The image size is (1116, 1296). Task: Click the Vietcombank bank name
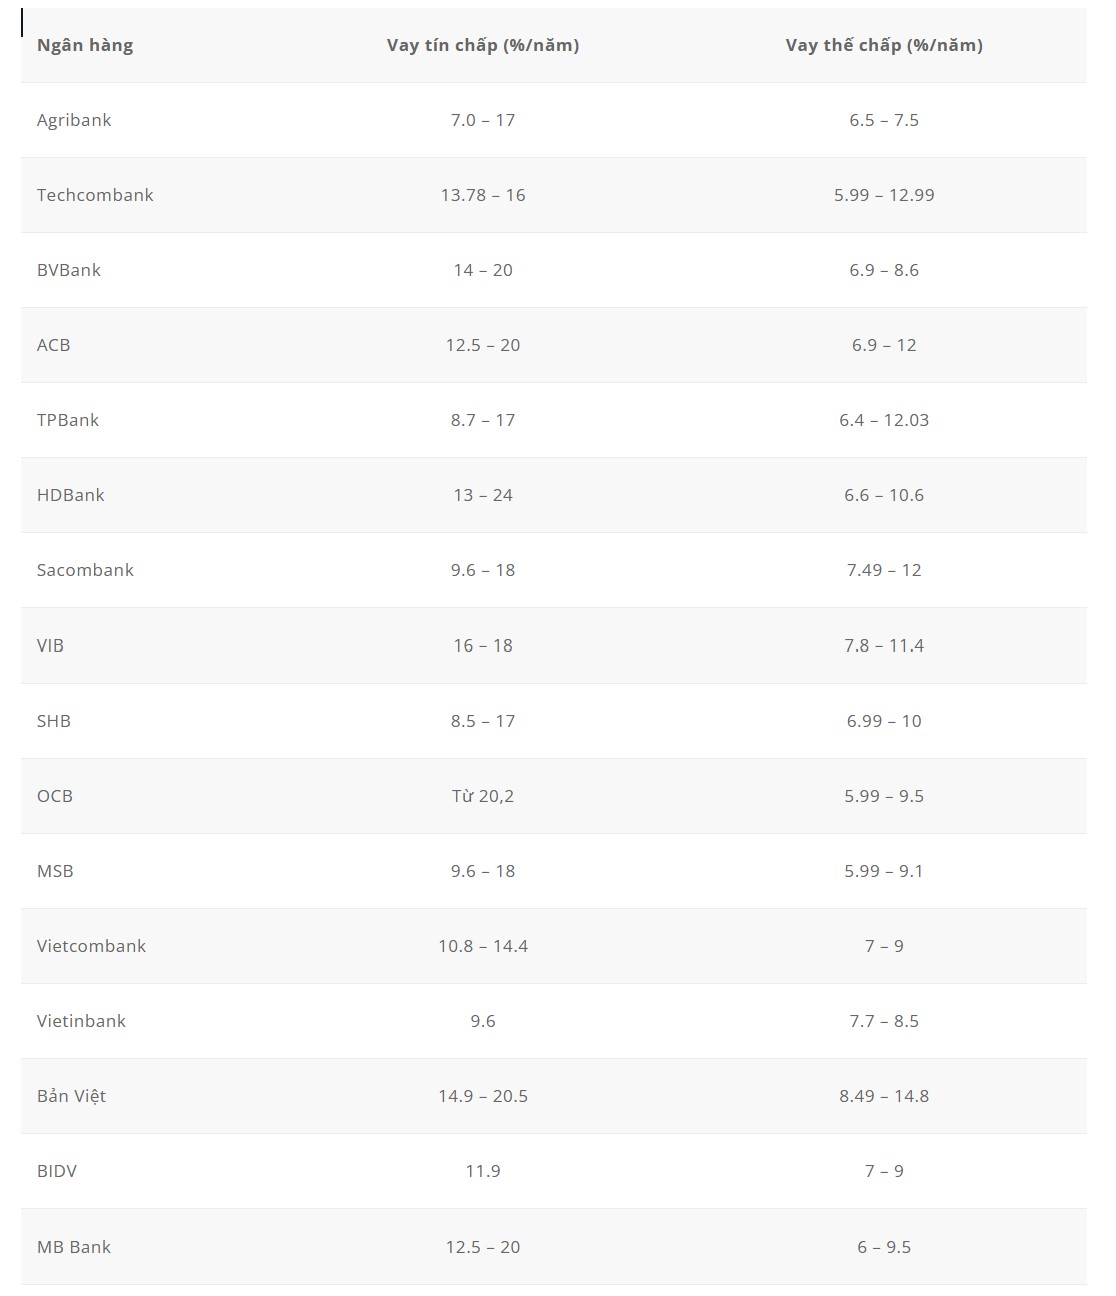(91, 946)
